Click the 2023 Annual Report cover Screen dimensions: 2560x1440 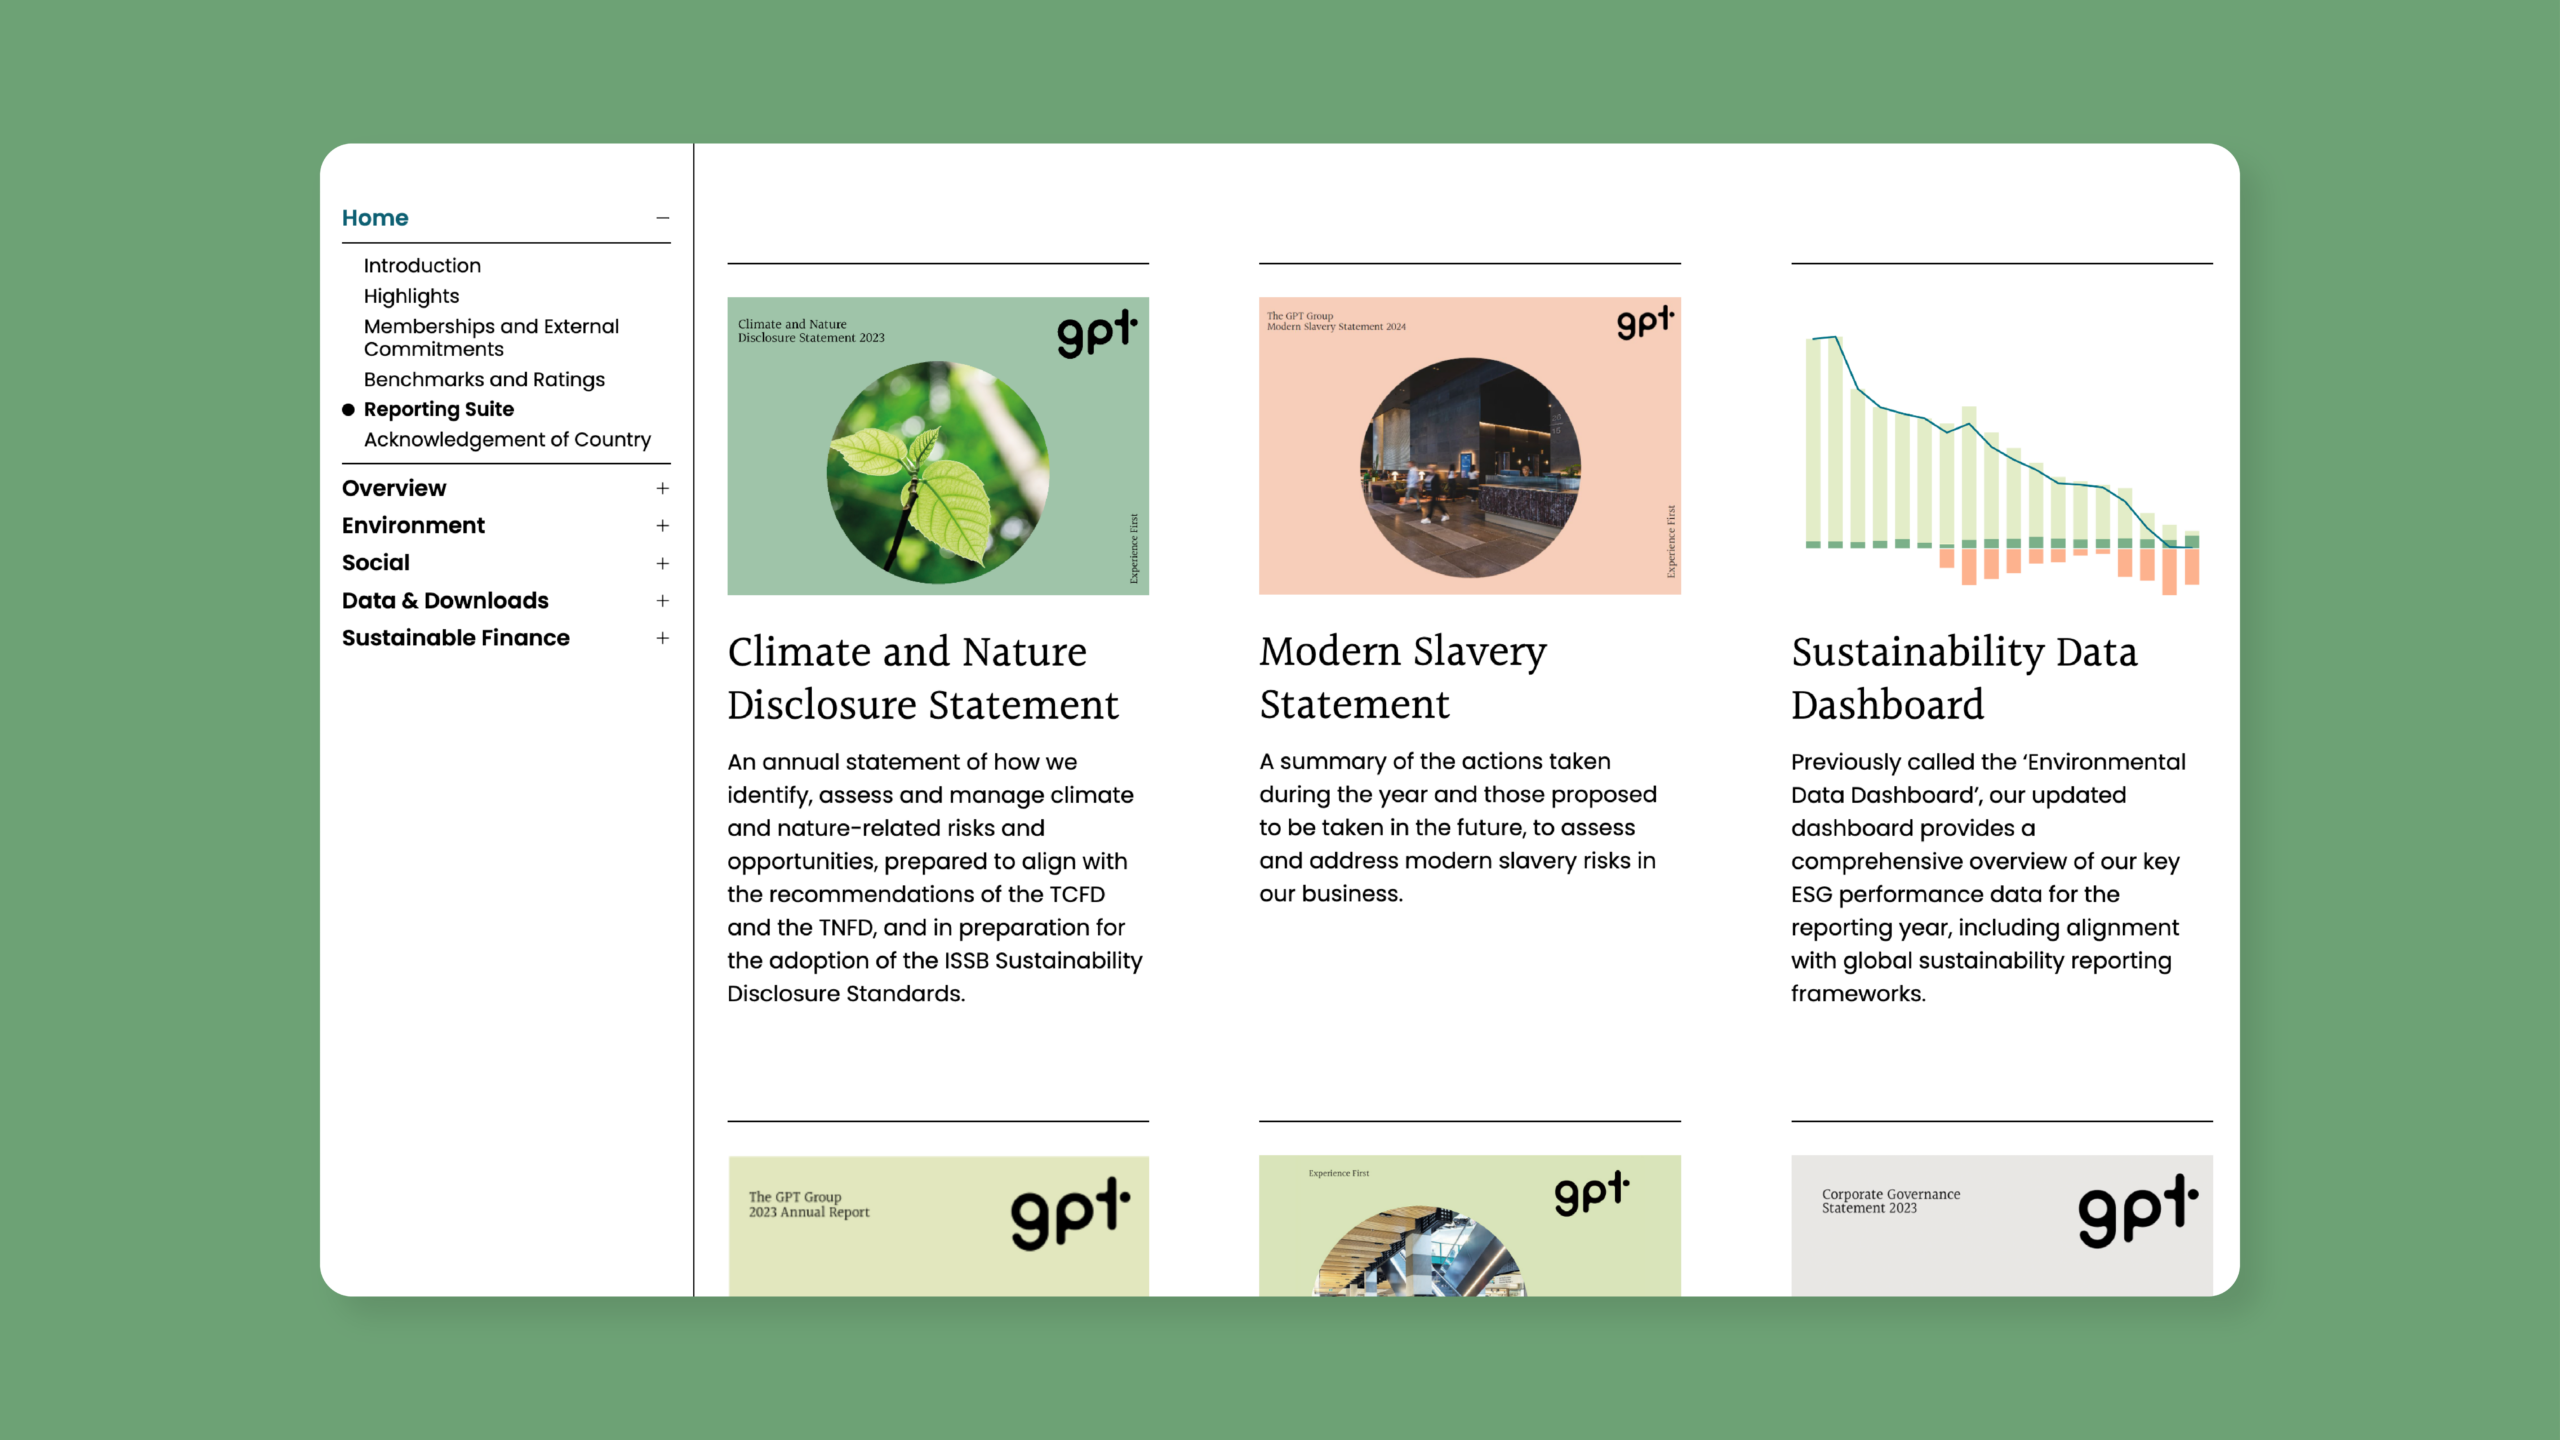point(937,1226)
